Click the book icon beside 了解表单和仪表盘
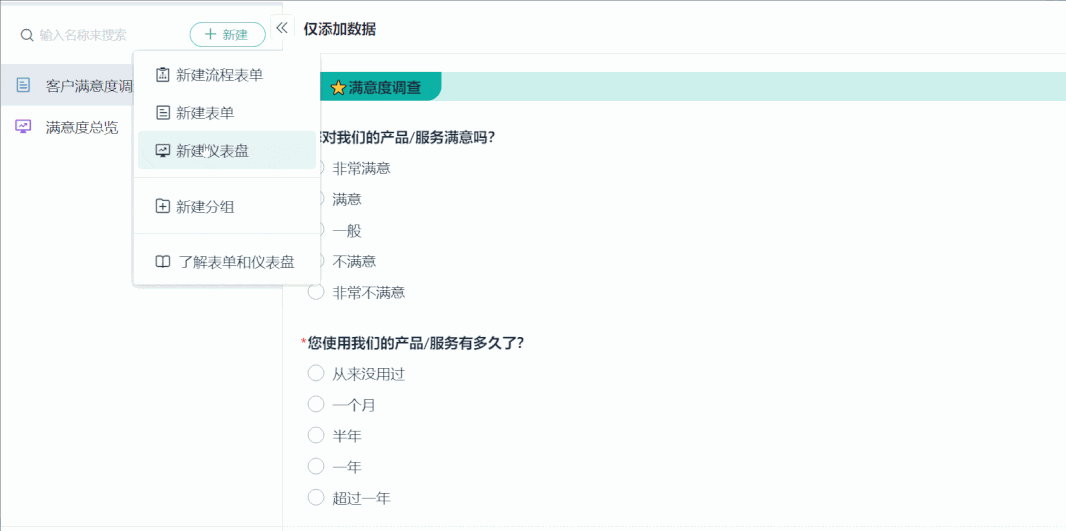The height and width of the screenshot is (531, 1066). [x=163, y=262]
